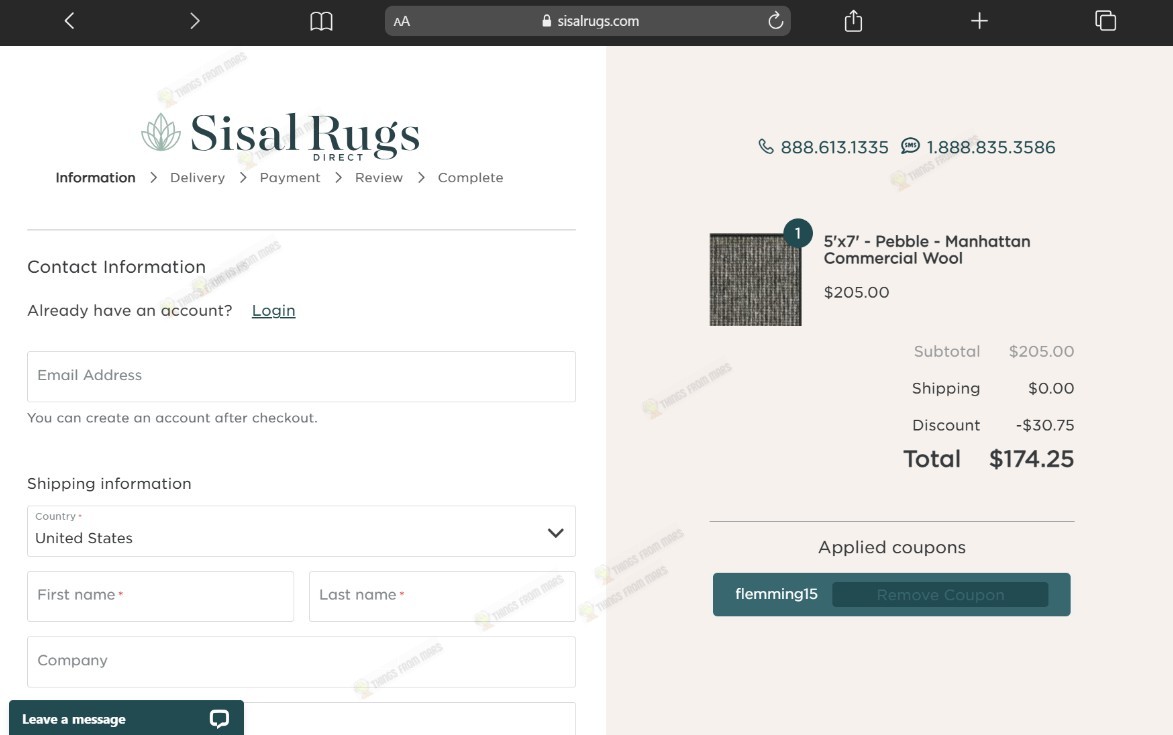The width and height of the screenshot is (1173, 735).
Task: Open the Safari share sheet icon
Action: (x=854, y=21)
